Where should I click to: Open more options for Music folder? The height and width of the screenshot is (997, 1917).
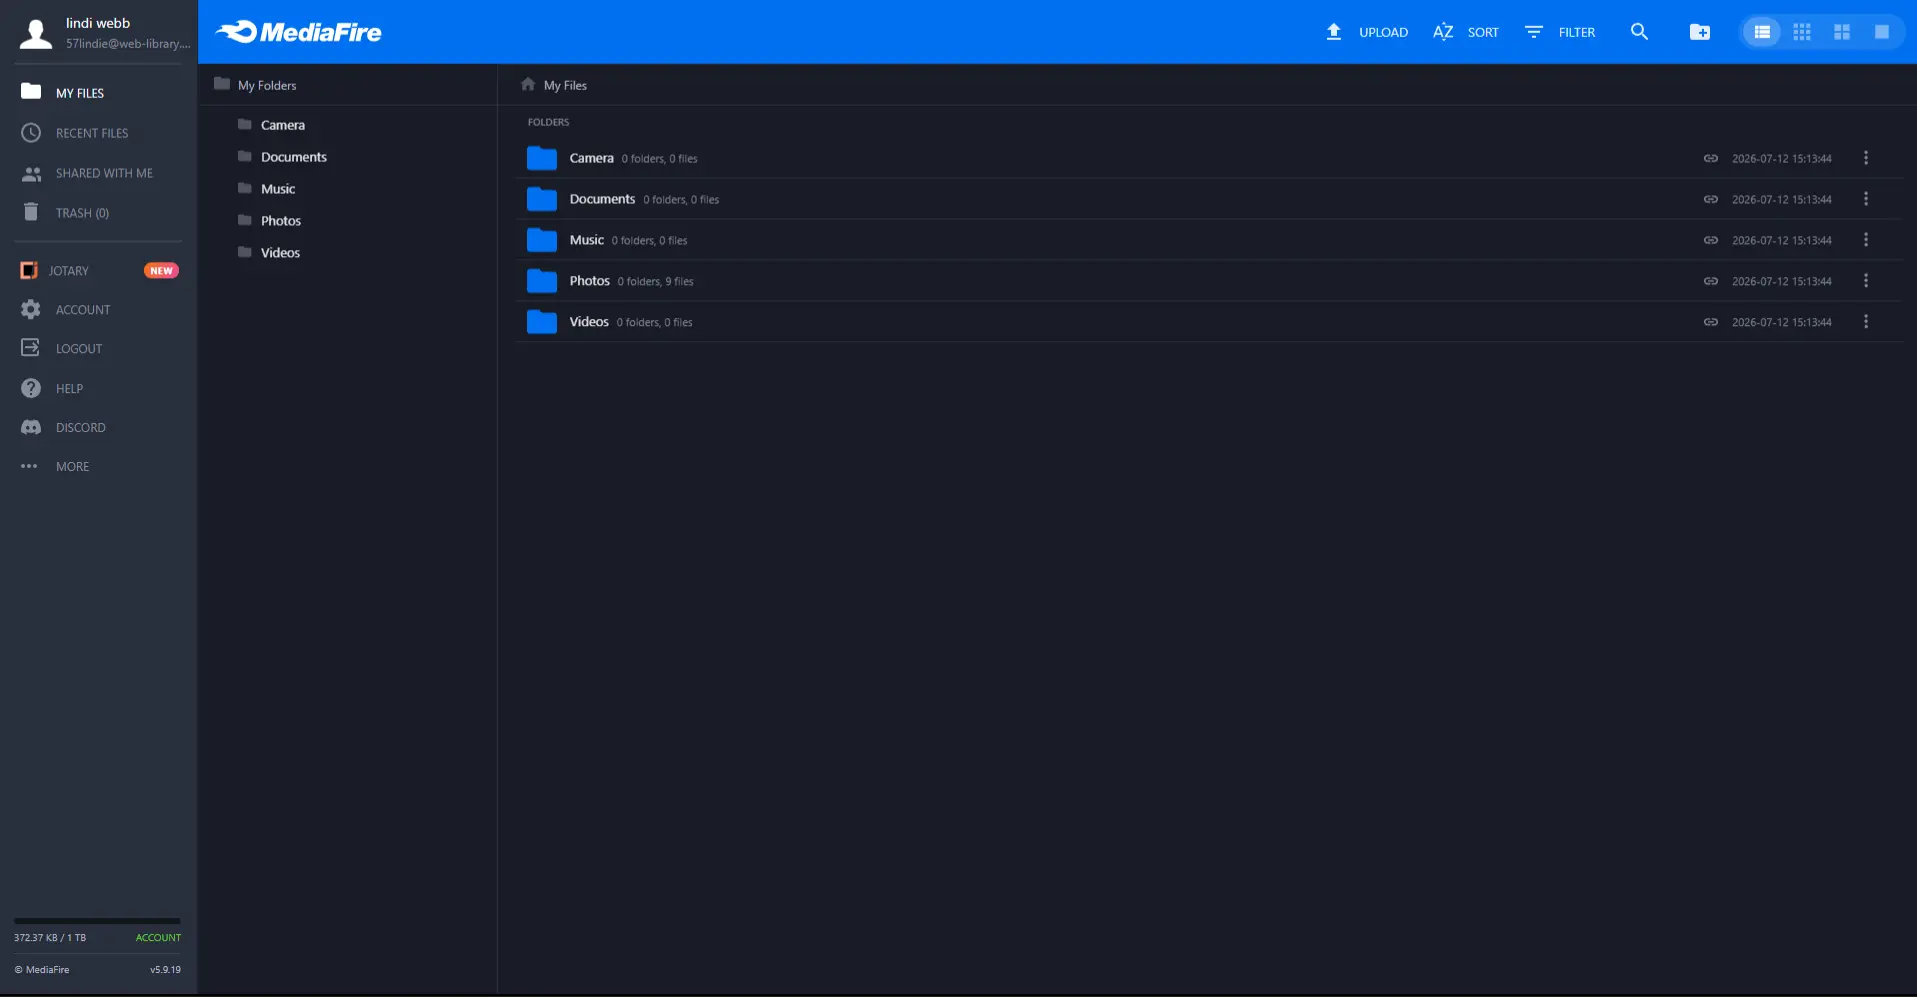pyautogui.click(x=1866, y=240)
